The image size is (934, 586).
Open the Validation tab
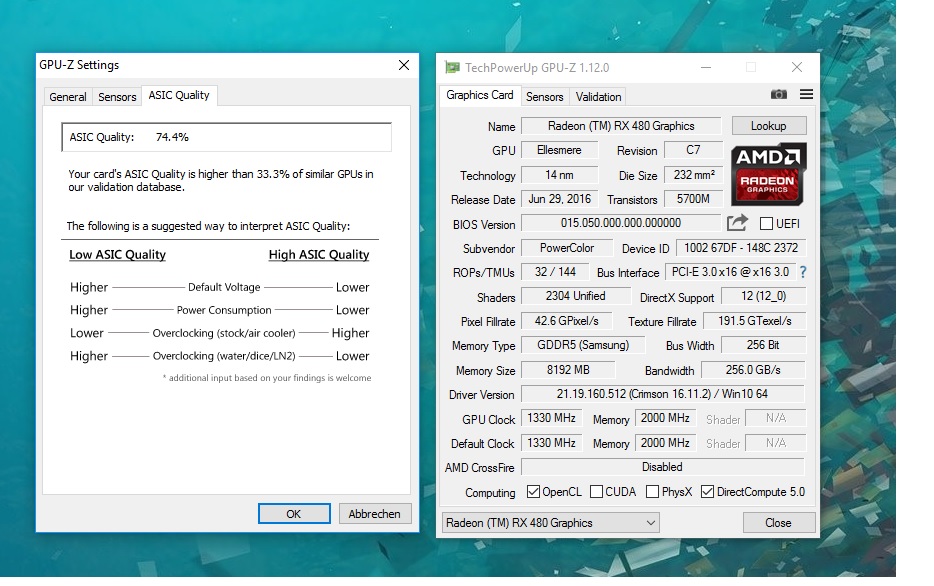(598, 96)
